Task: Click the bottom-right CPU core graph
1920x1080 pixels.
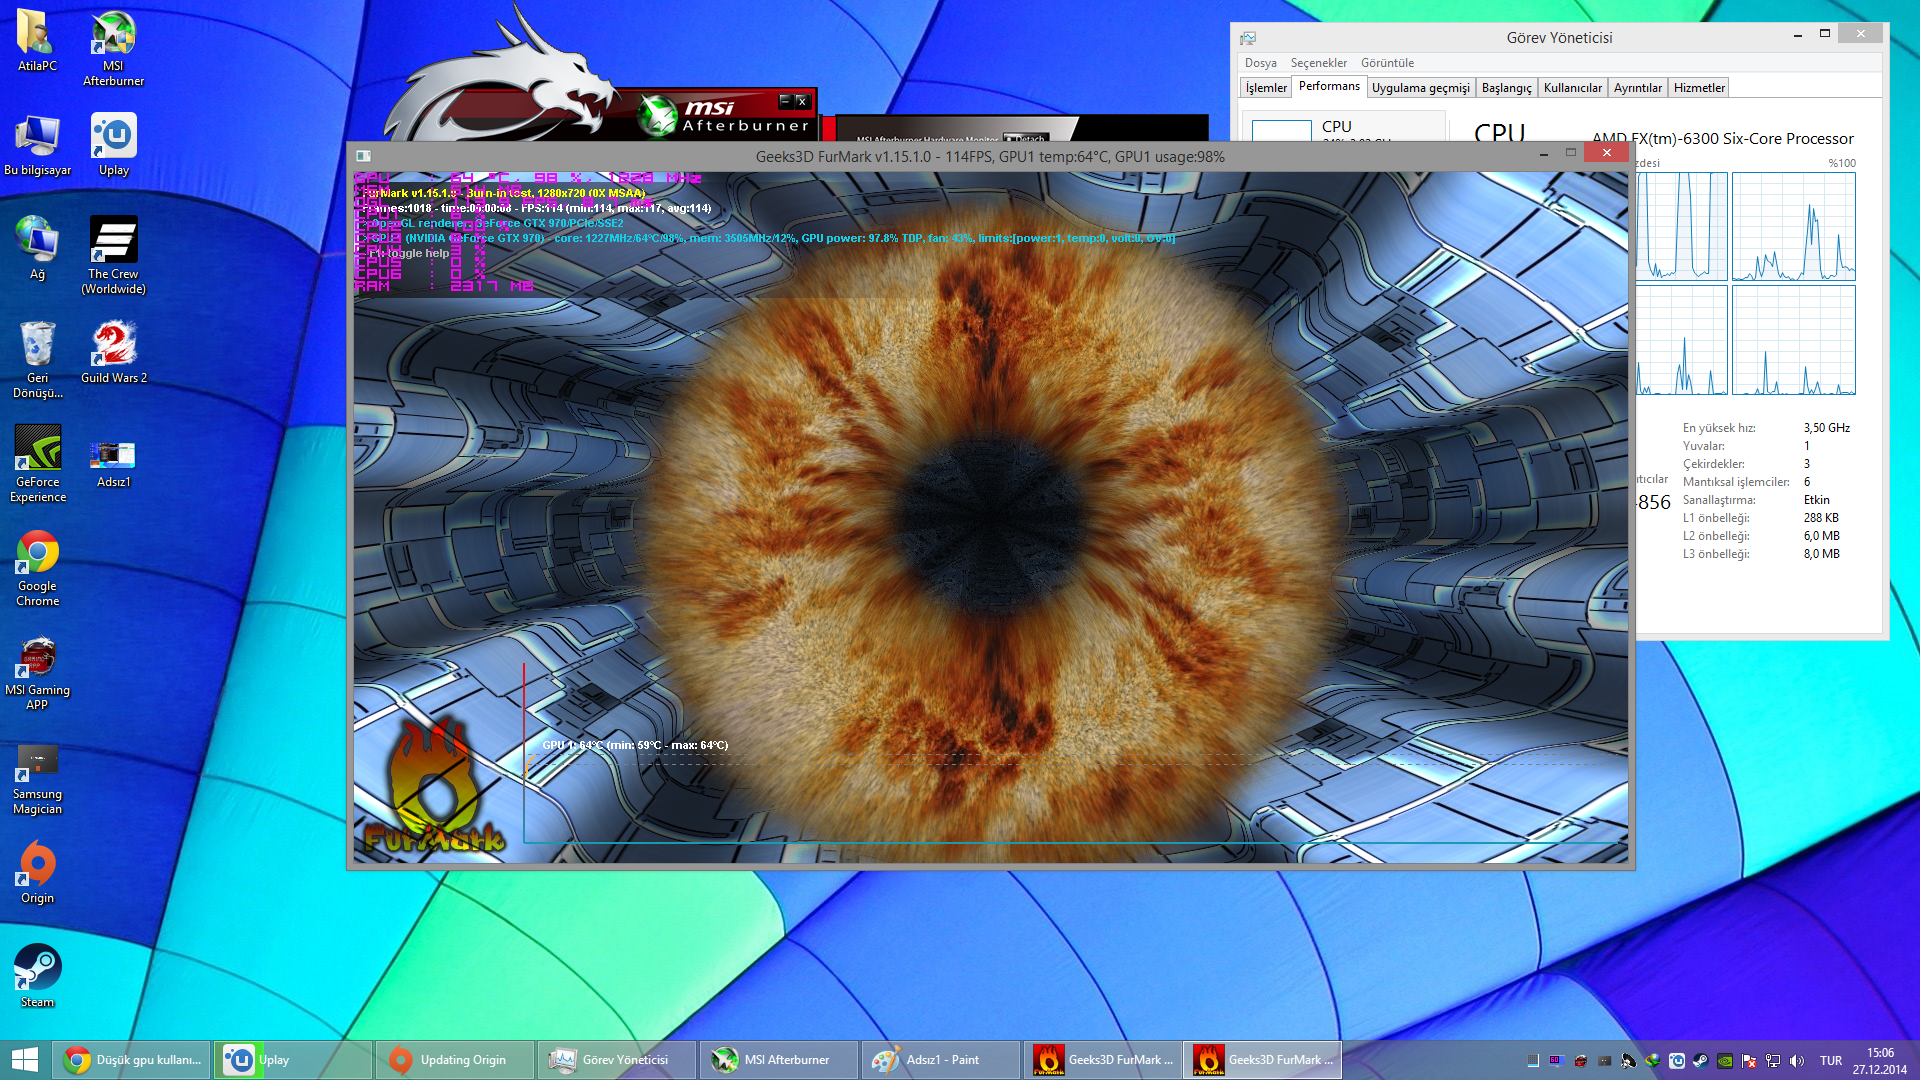Action: point(1793,340)
